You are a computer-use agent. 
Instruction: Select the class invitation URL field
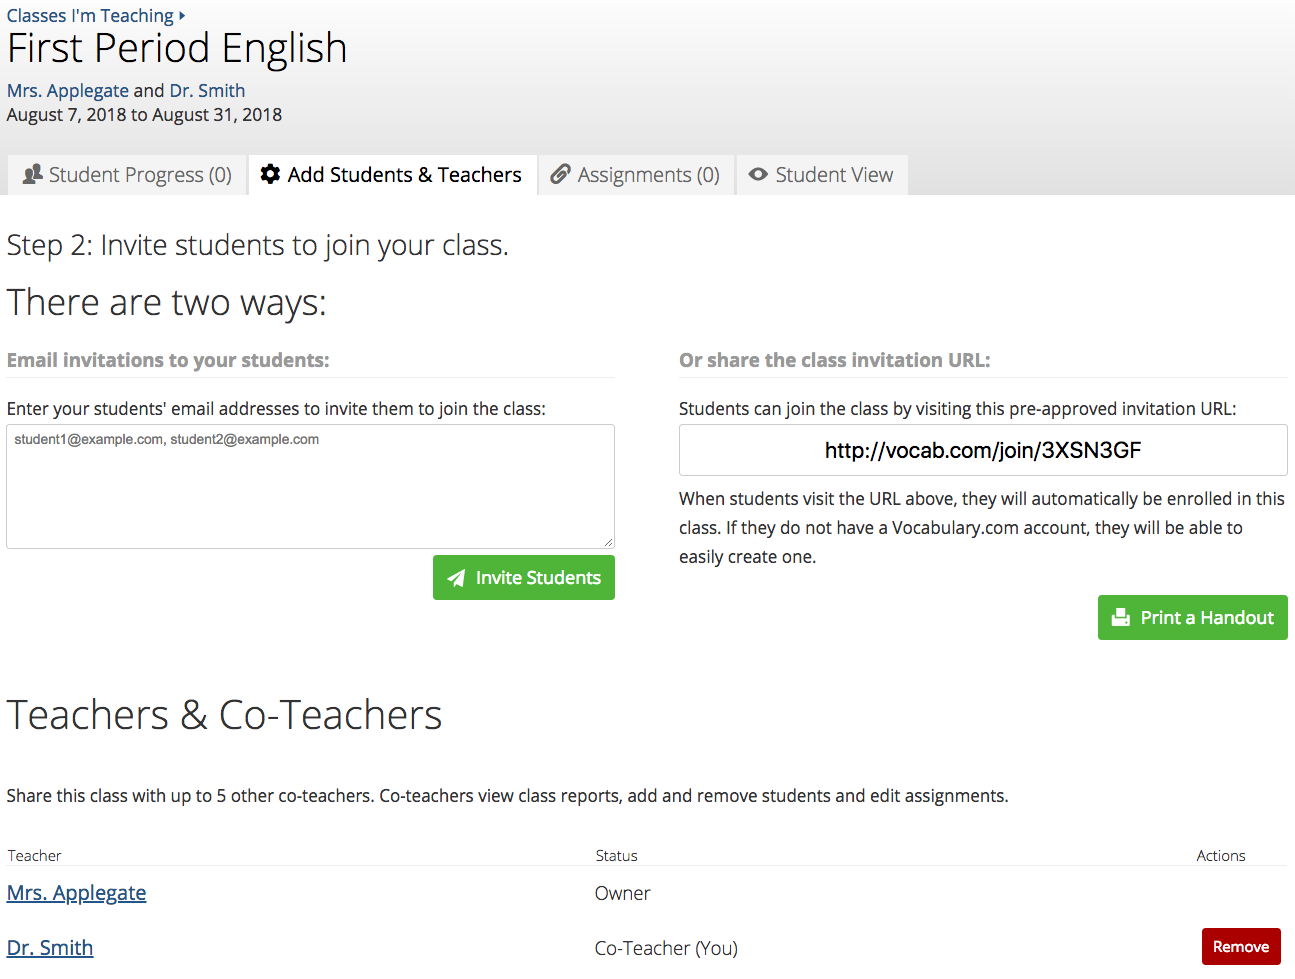[982, 450]
